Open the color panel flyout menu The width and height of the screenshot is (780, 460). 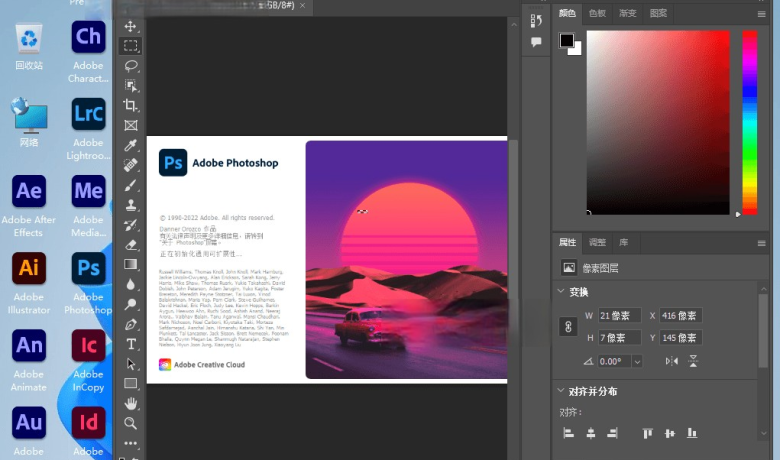click(762, 14)
